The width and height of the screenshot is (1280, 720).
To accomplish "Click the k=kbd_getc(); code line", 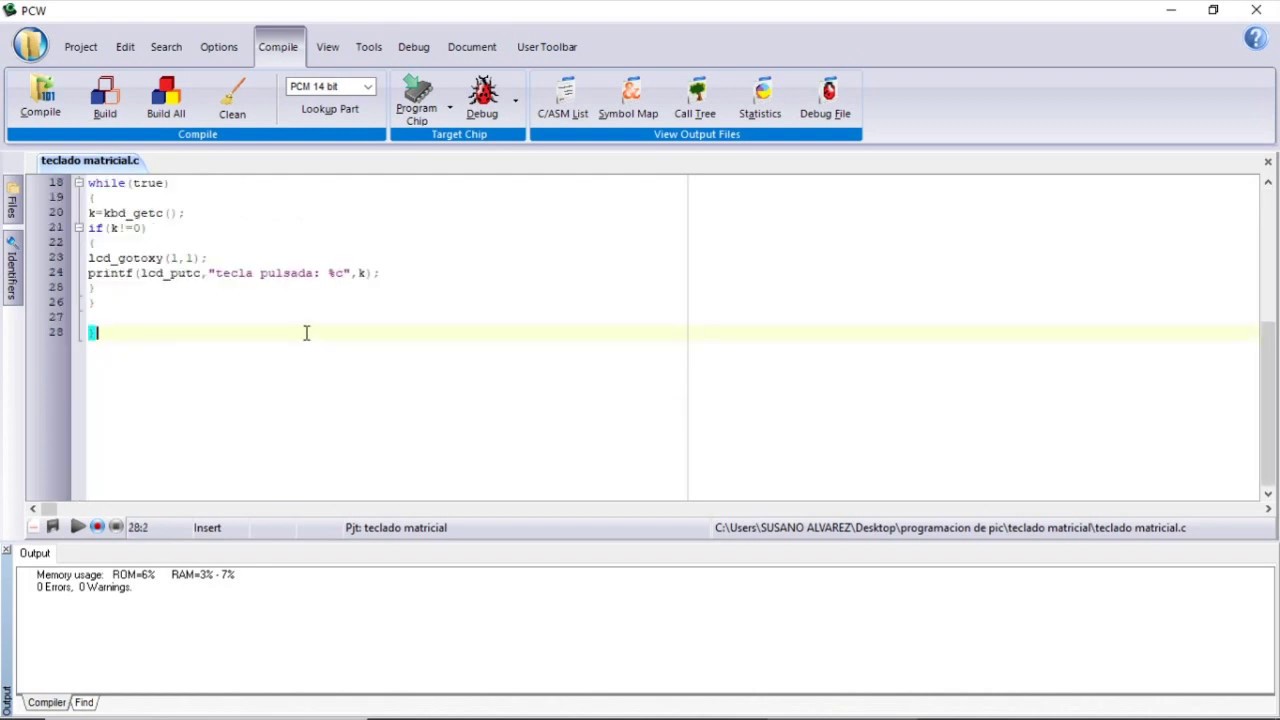I will (x=136, y=213).
